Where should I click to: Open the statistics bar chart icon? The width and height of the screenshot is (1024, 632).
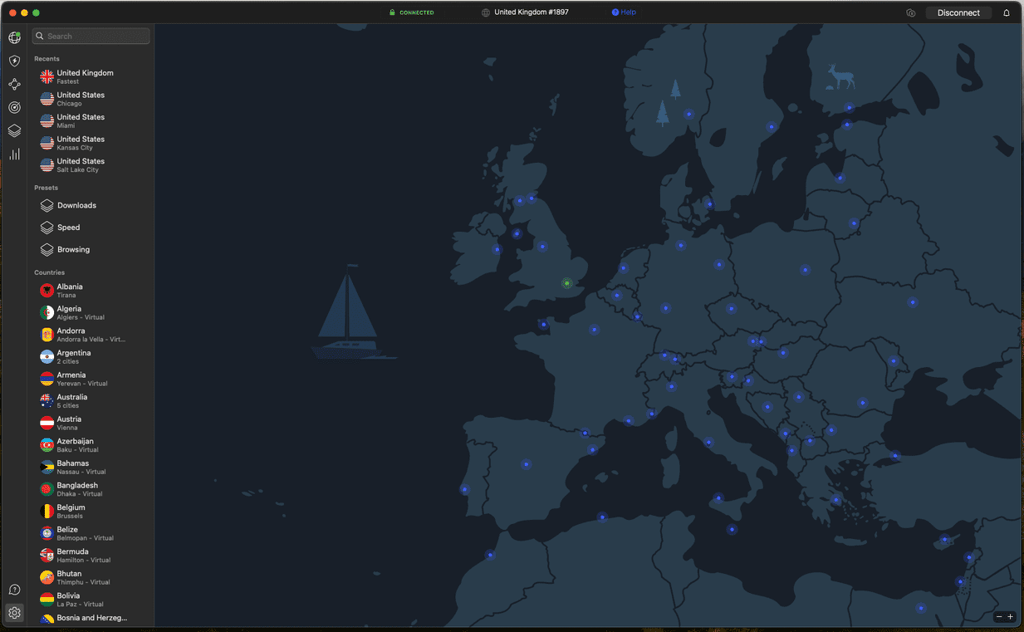(x=14, y=154)
